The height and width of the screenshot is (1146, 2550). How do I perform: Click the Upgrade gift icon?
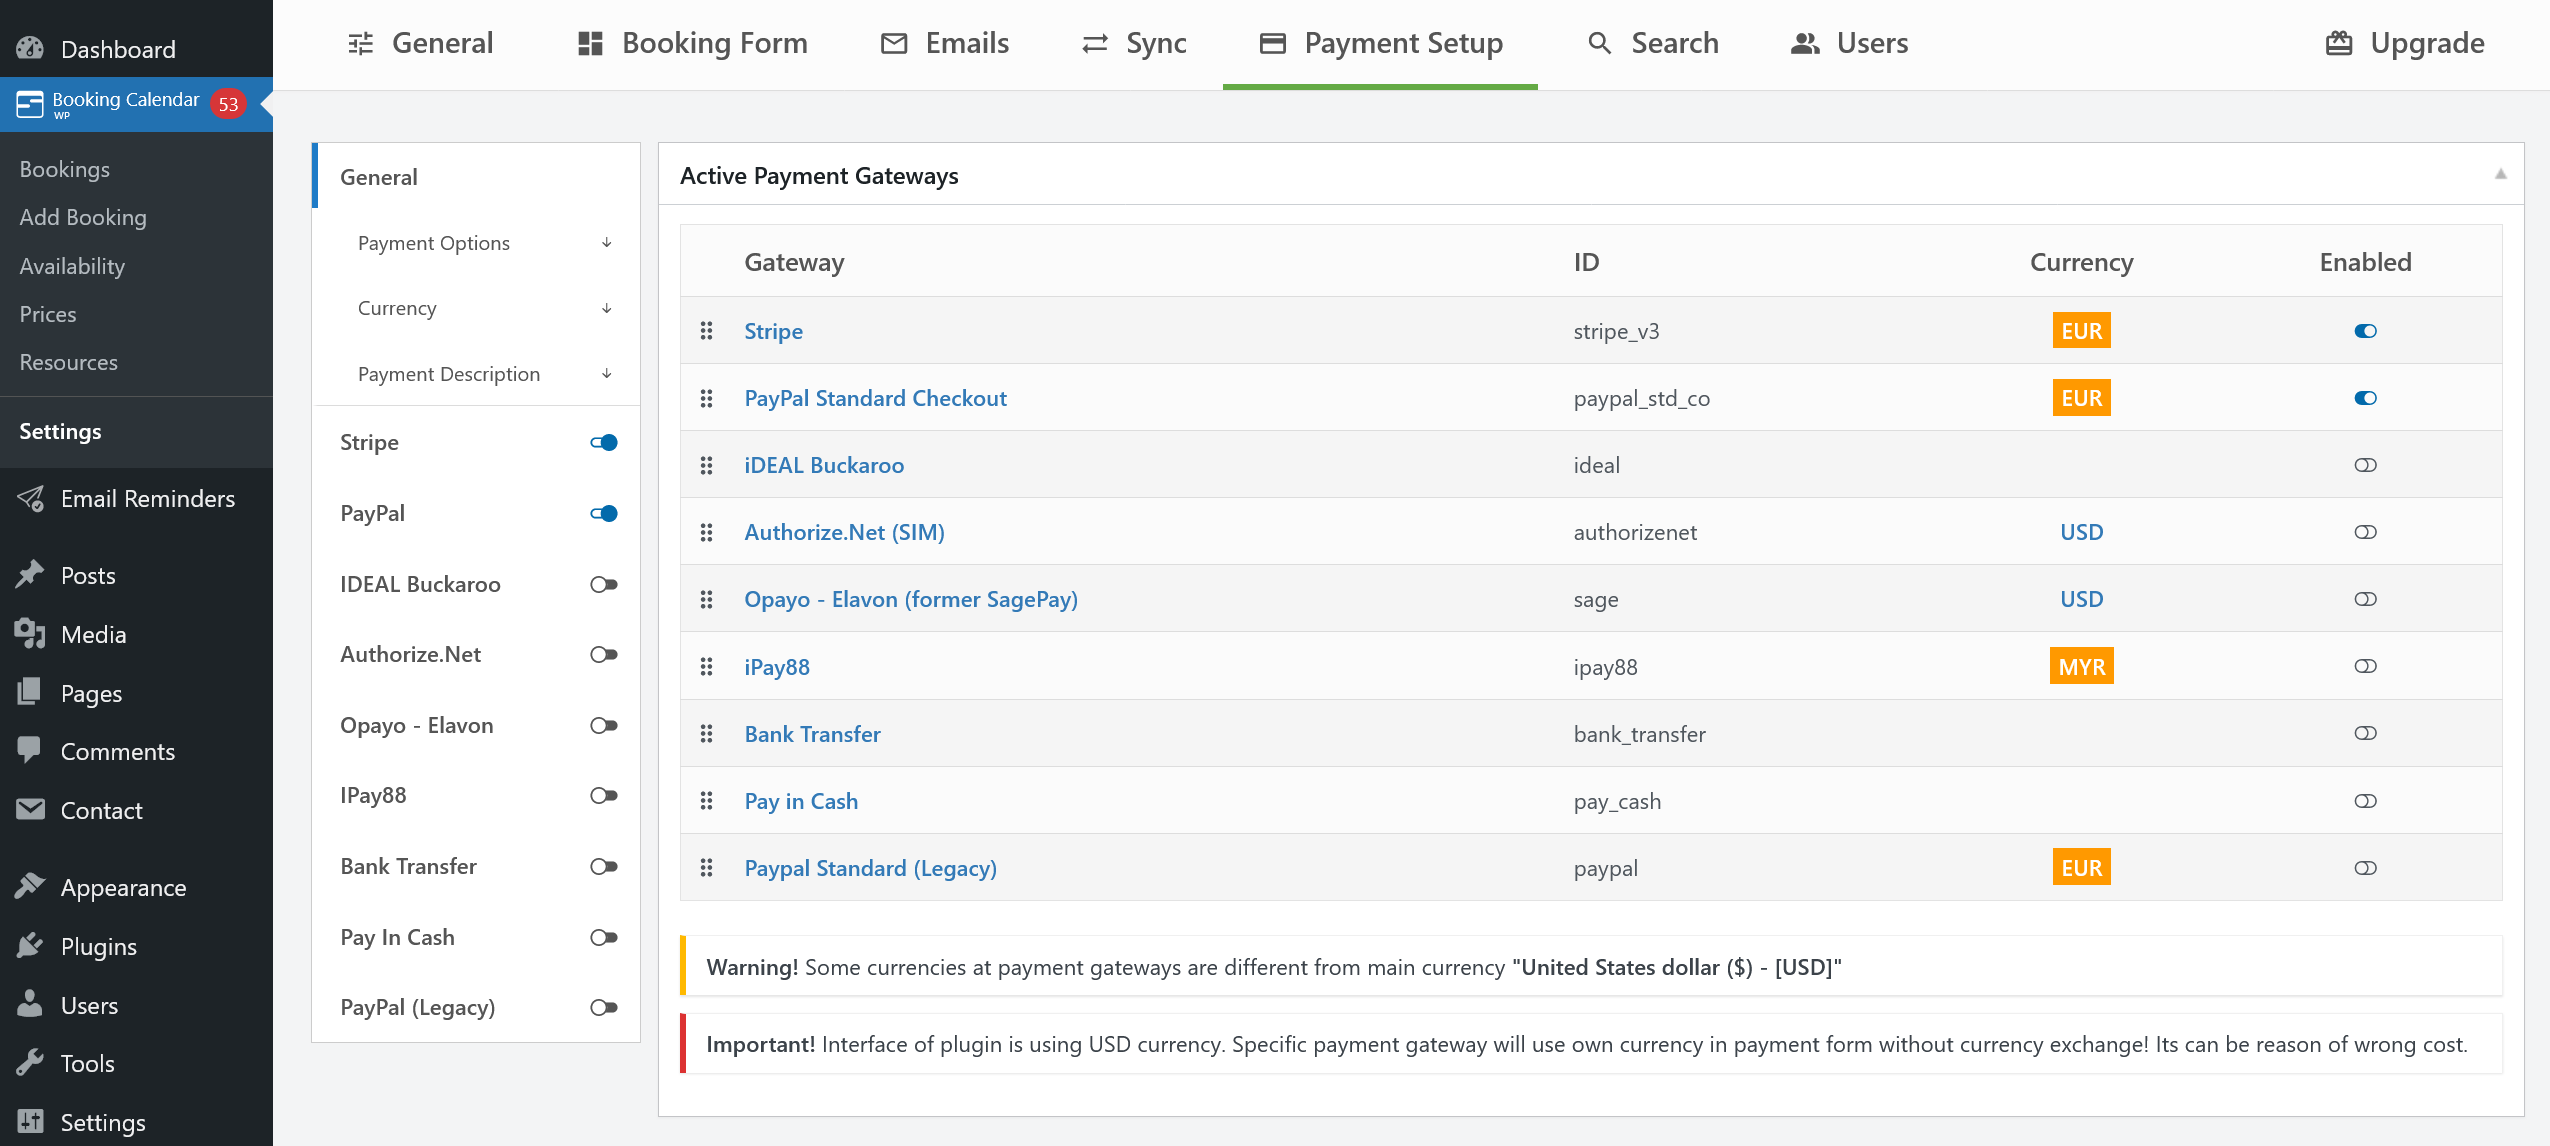coord(2339,43)
